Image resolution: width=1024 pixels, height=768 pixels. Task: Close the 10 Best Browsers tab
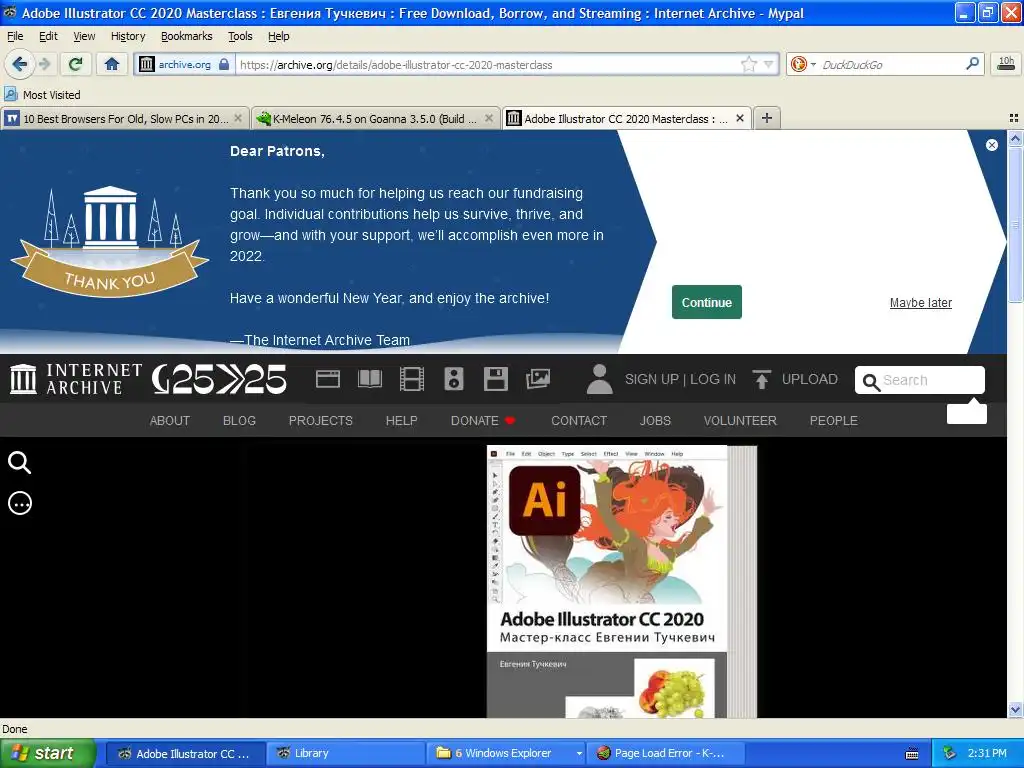[238, 118]
